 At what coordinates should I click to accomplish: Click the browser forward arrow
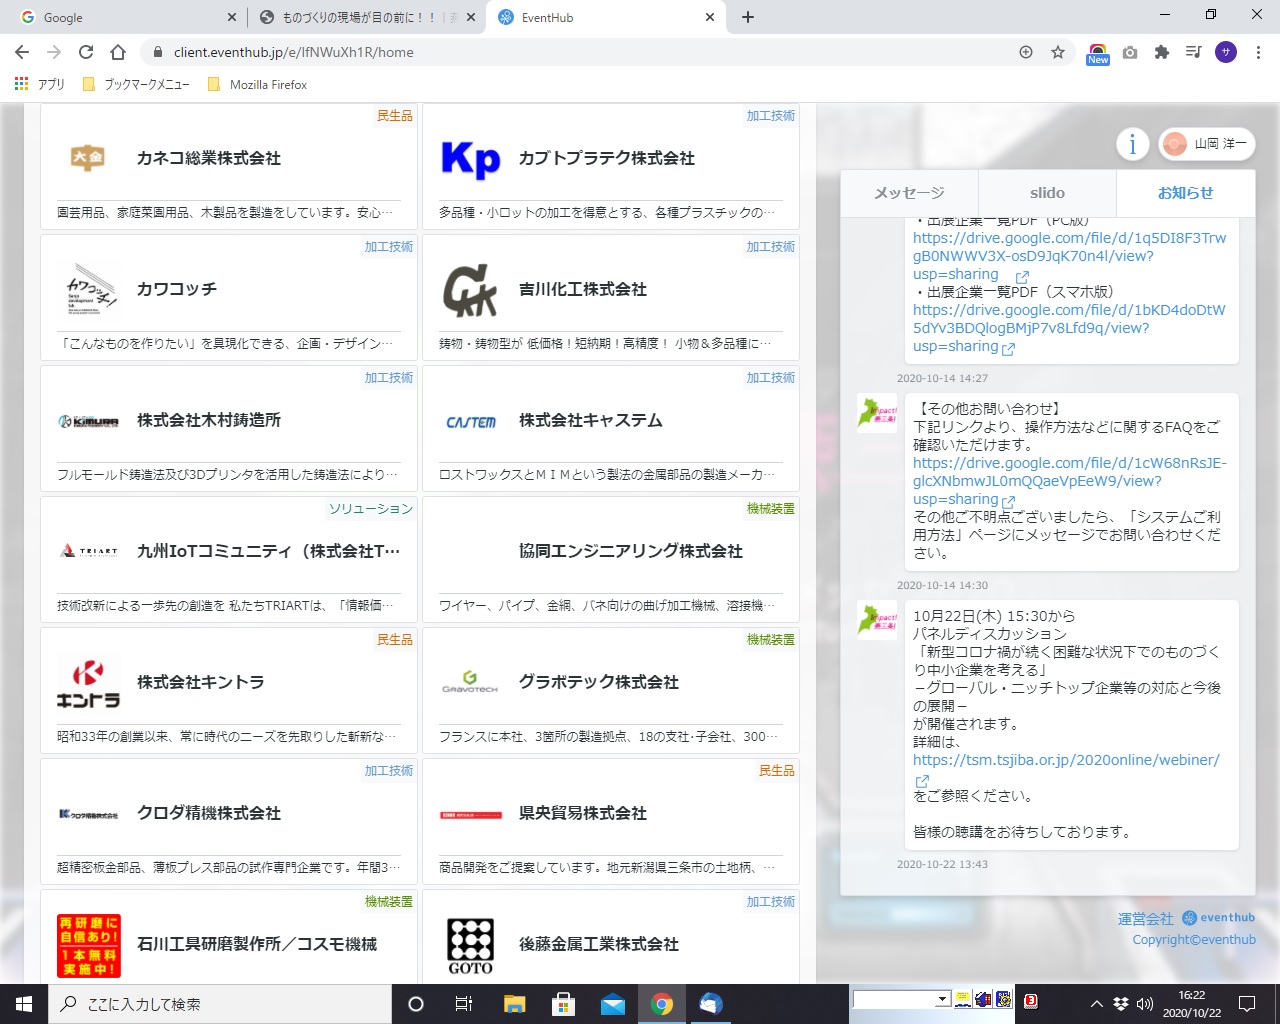click(x=54, y=52)
